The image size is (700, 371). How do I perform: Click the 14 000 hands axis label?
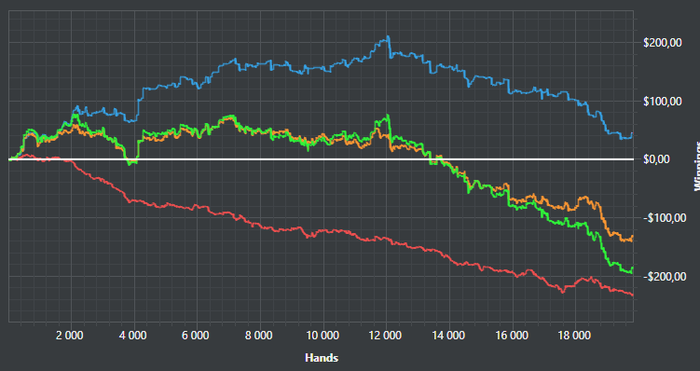449,335
